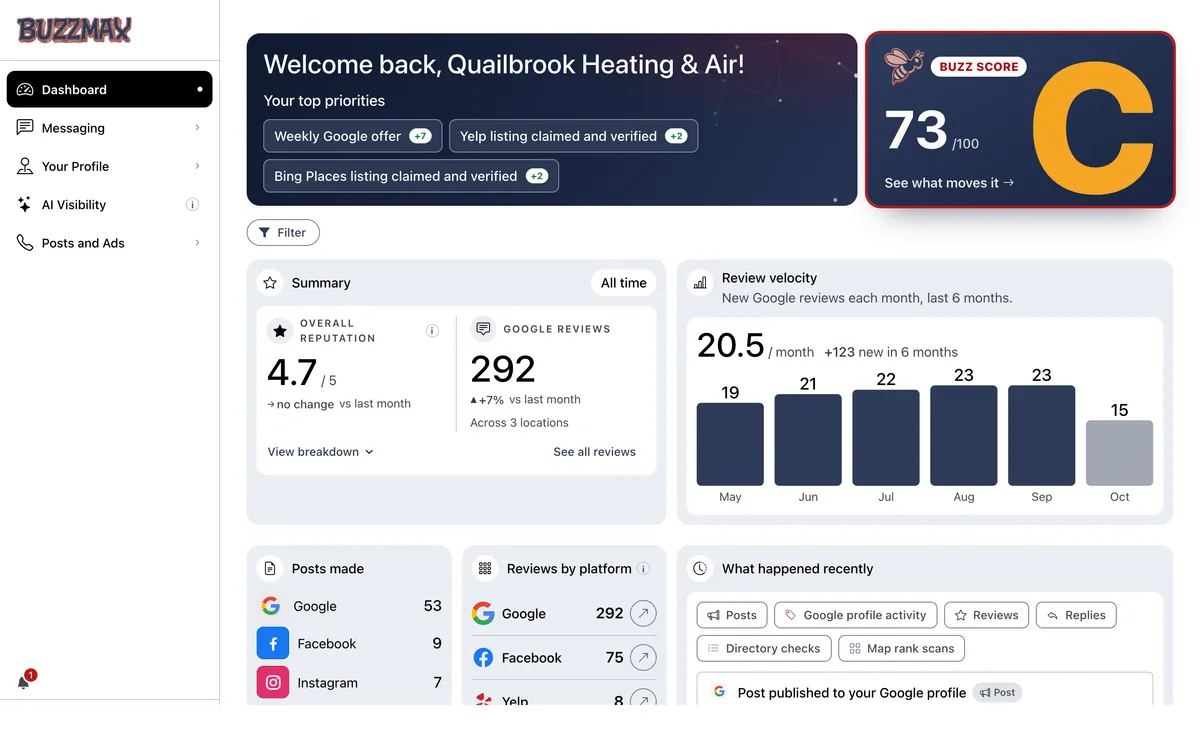
Task: Click the May bar in review velocity
Action: [730, 444]
